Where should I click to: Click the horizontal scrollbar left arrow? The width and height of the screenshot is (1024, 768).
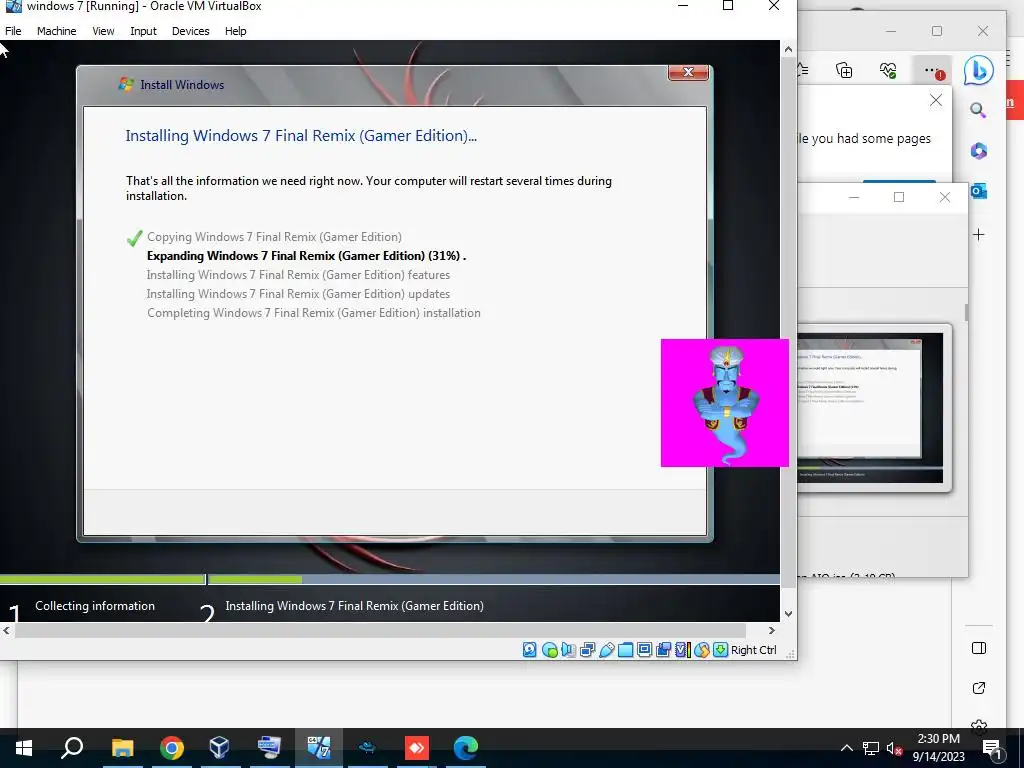pos(7,630)
